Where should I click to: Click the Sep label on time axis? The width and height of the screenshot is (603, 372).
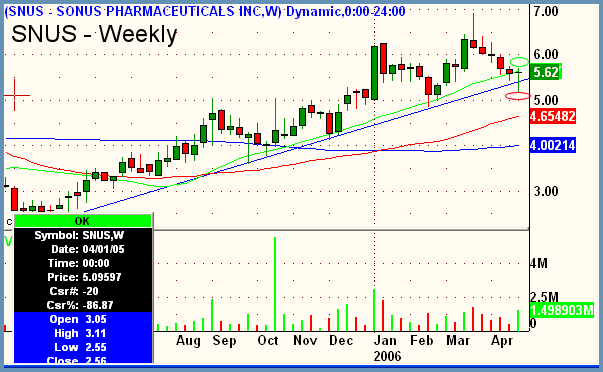click(x=224, y=341)
